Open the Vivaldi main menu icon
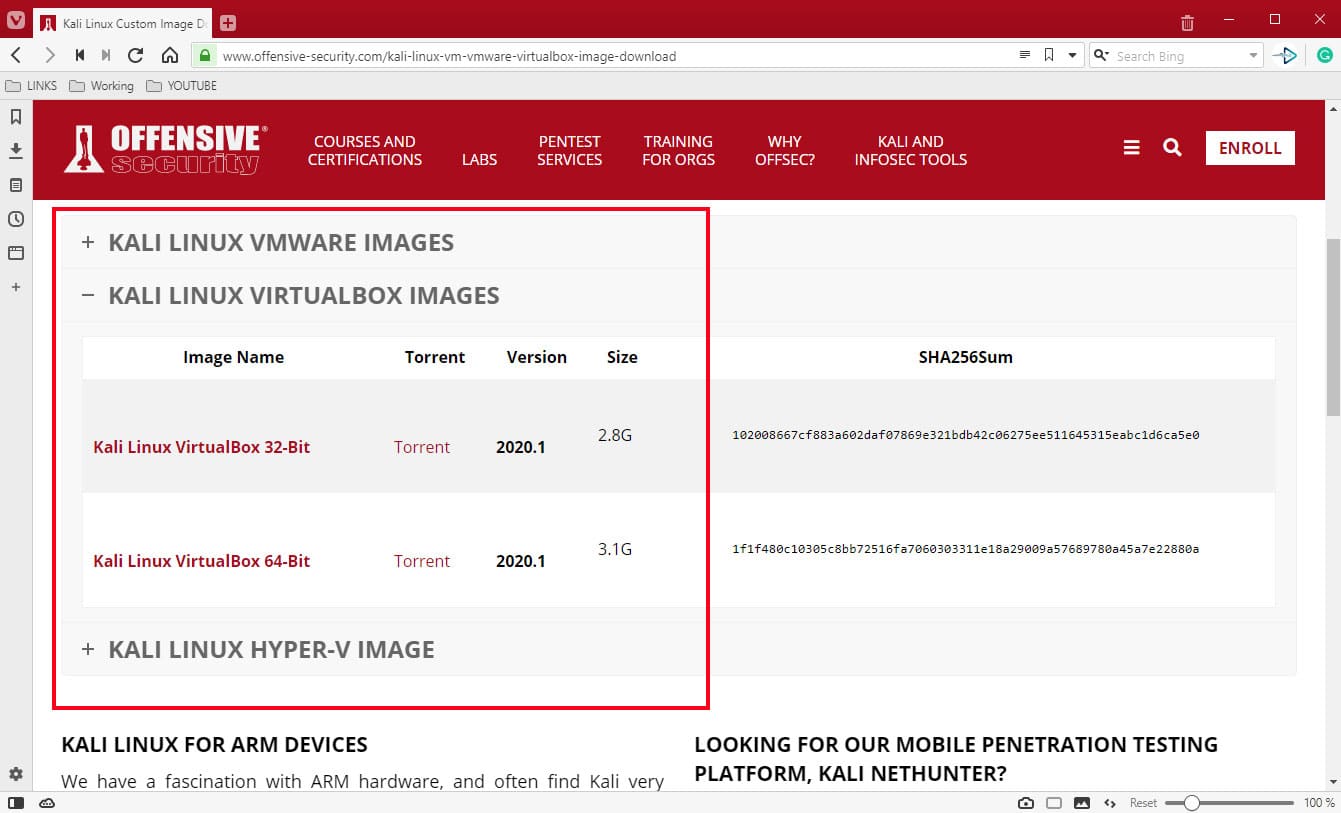Viewport: 1341px width, 813px height. (15, 21)
